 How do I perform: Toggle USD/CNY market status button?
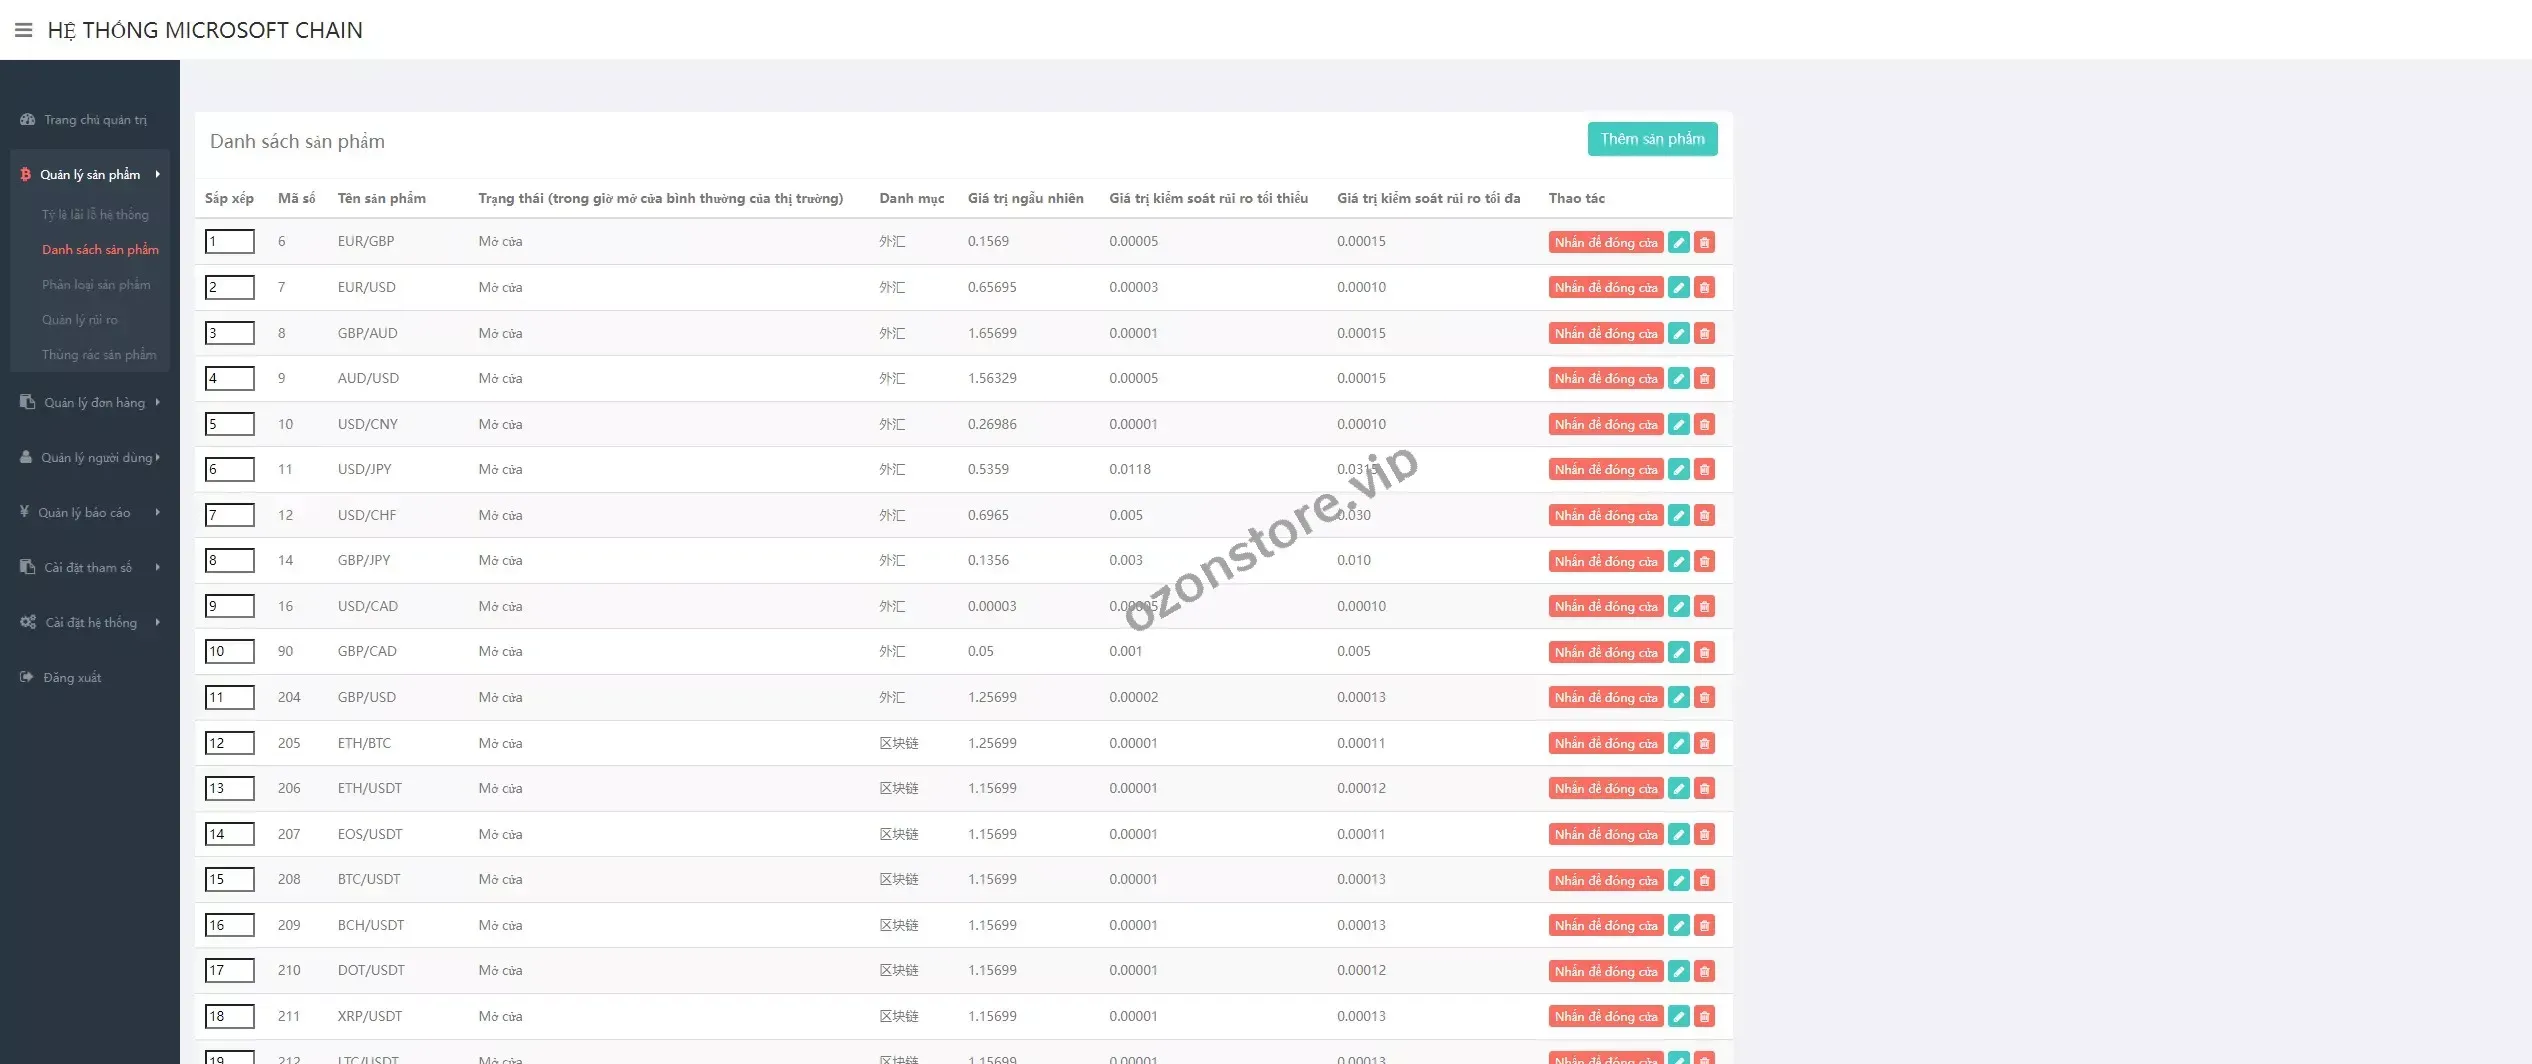click(x=1605, y=424)
